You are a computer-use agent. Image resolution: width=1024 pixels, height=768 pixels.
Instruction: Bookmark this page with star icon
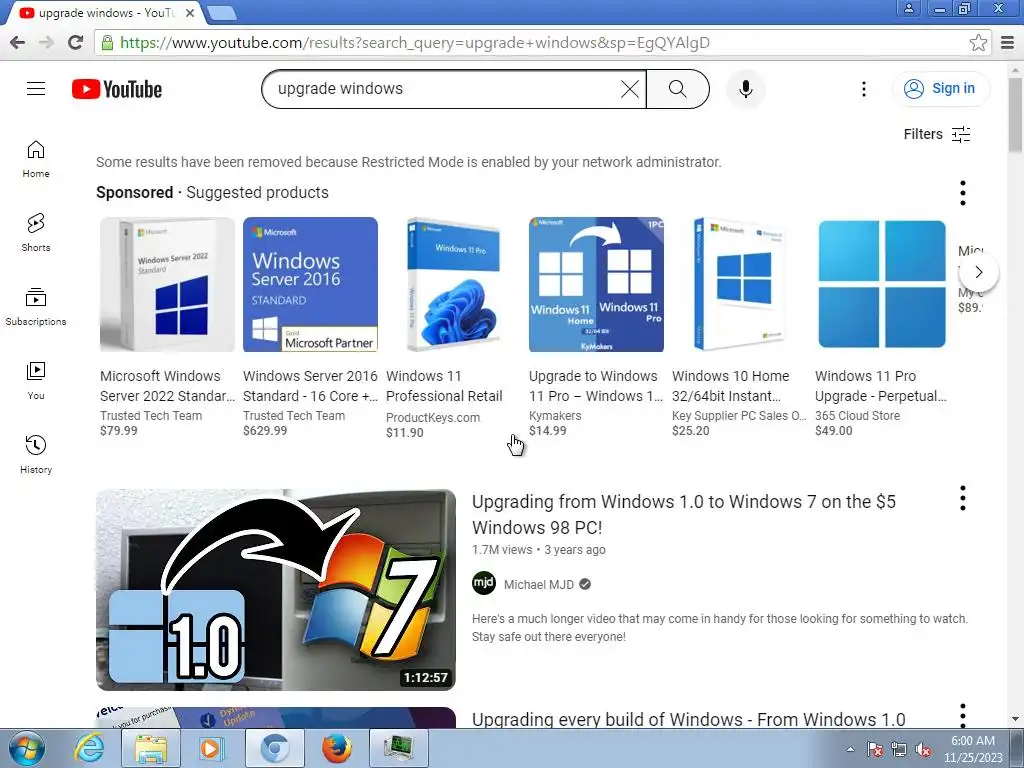point(978,42)
